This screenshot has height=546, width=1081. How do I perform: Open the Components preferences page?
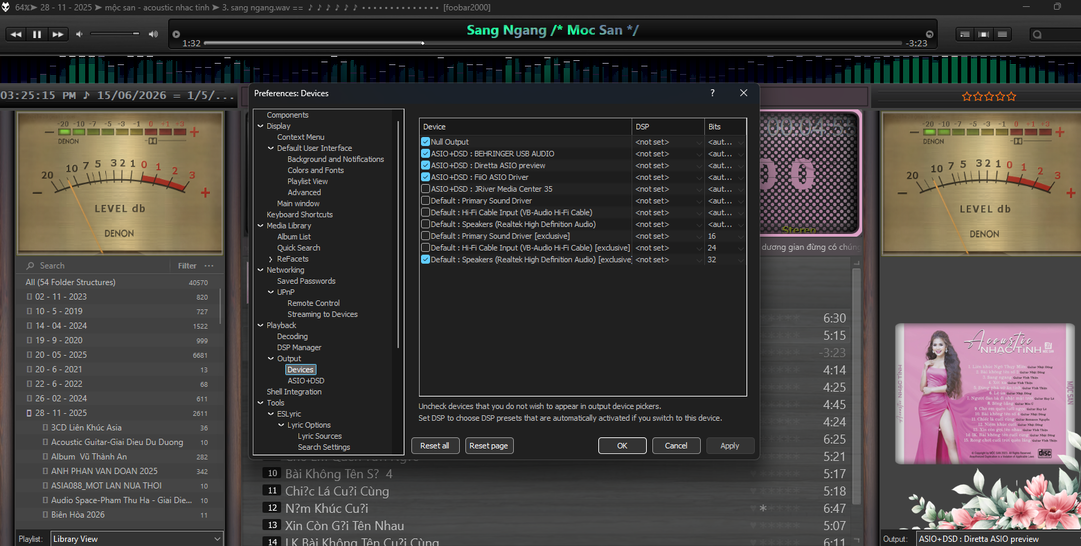[287, 115]
